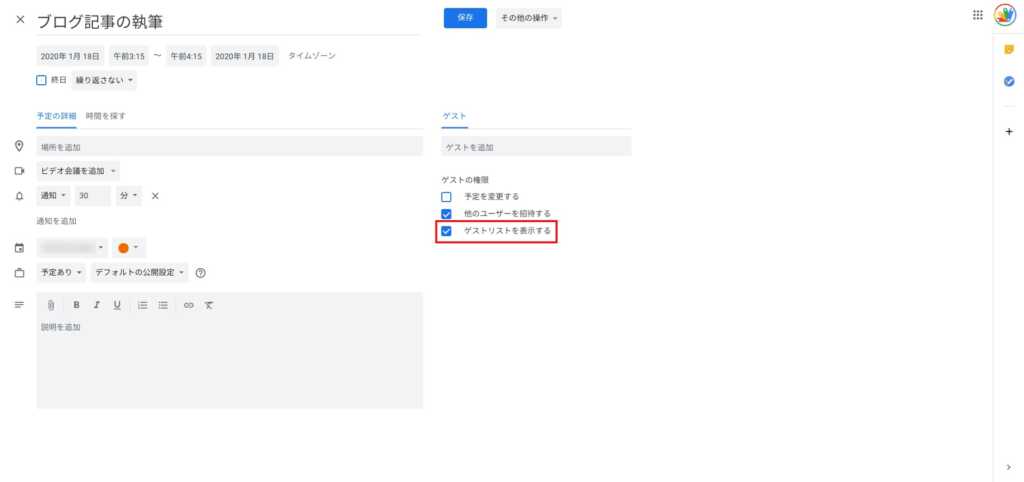The height and width of the screenshot is (482, 1024).
Task: Switch to the 予定の詳細 tab
Action: tap(56, 116)
